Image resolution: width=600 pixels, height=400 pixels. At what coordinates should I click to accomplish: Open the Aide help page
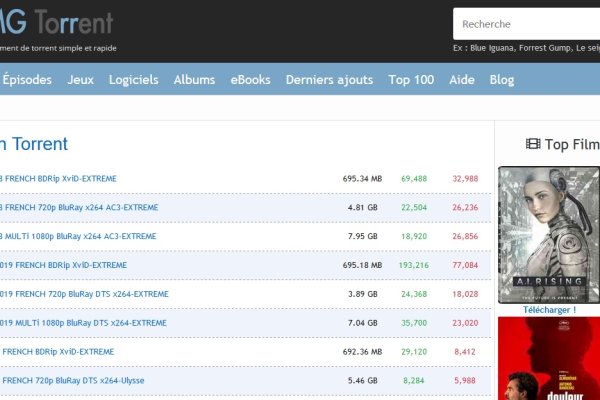(462, 80)
